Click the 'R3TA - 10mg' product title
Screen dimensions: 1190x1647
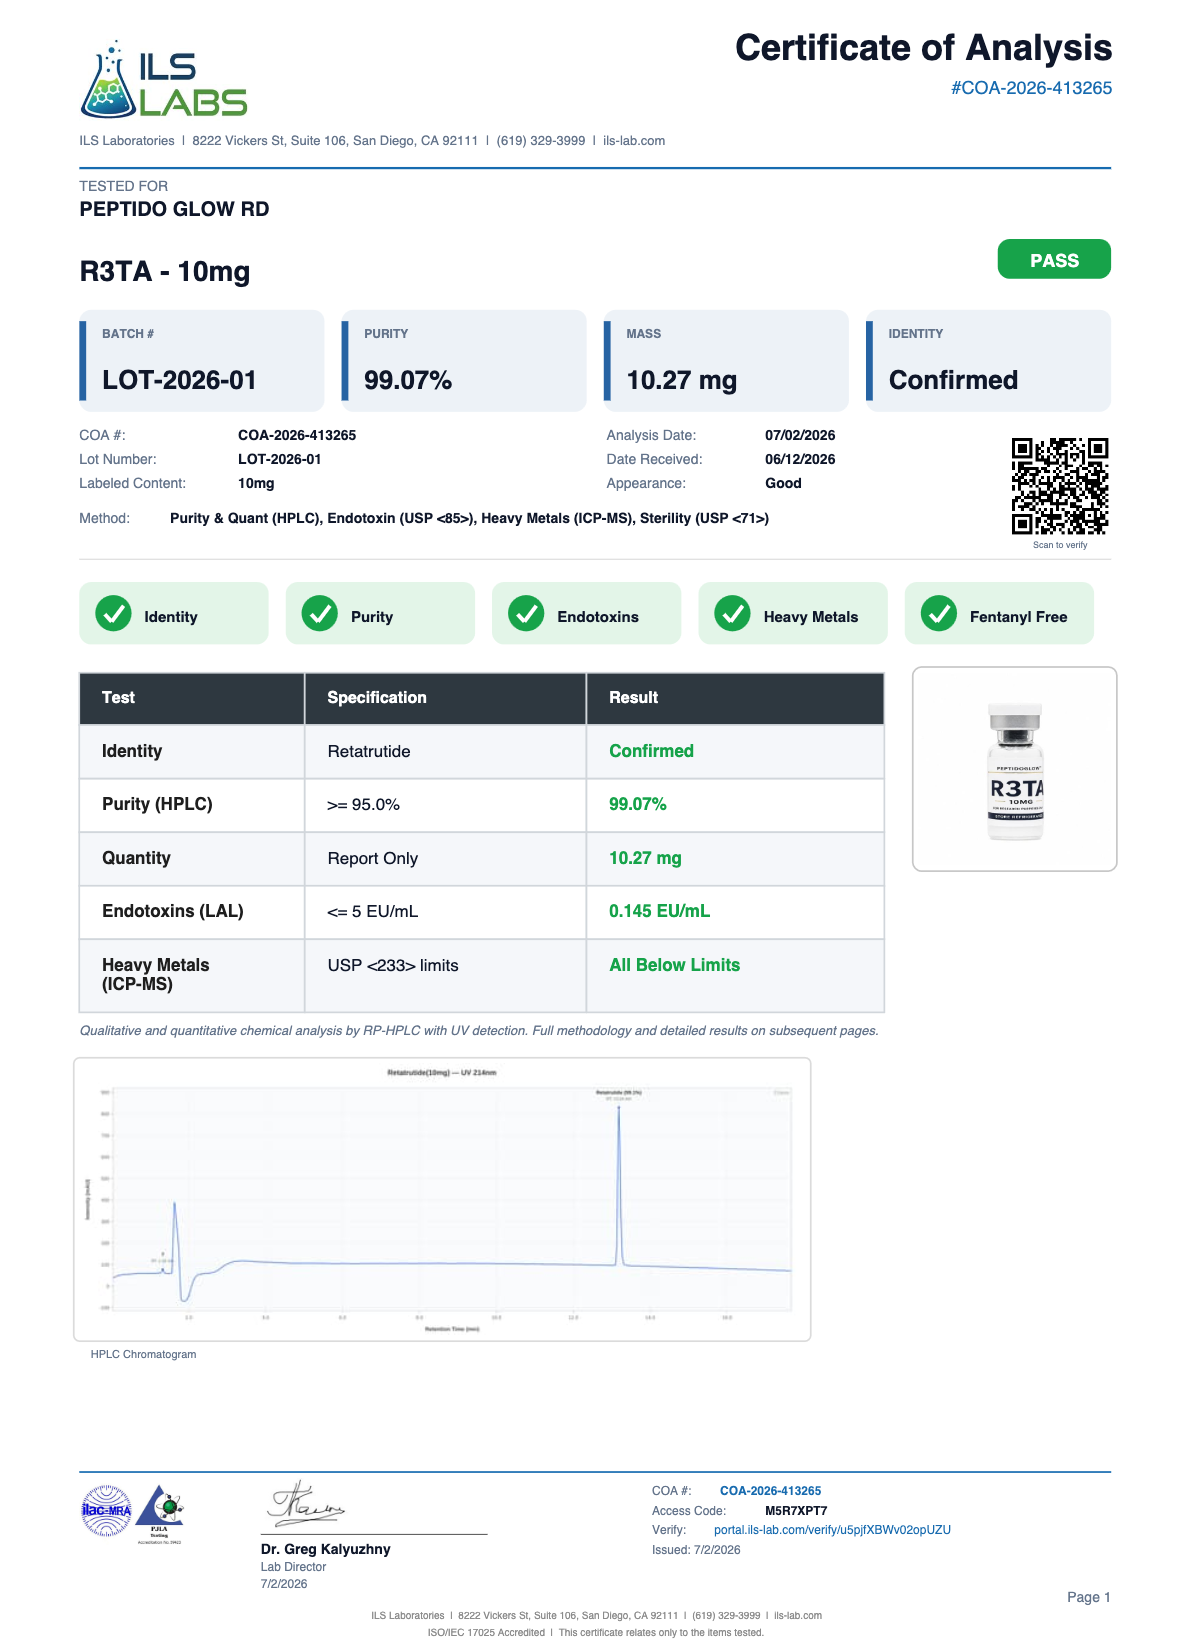(x=165, y=272)
